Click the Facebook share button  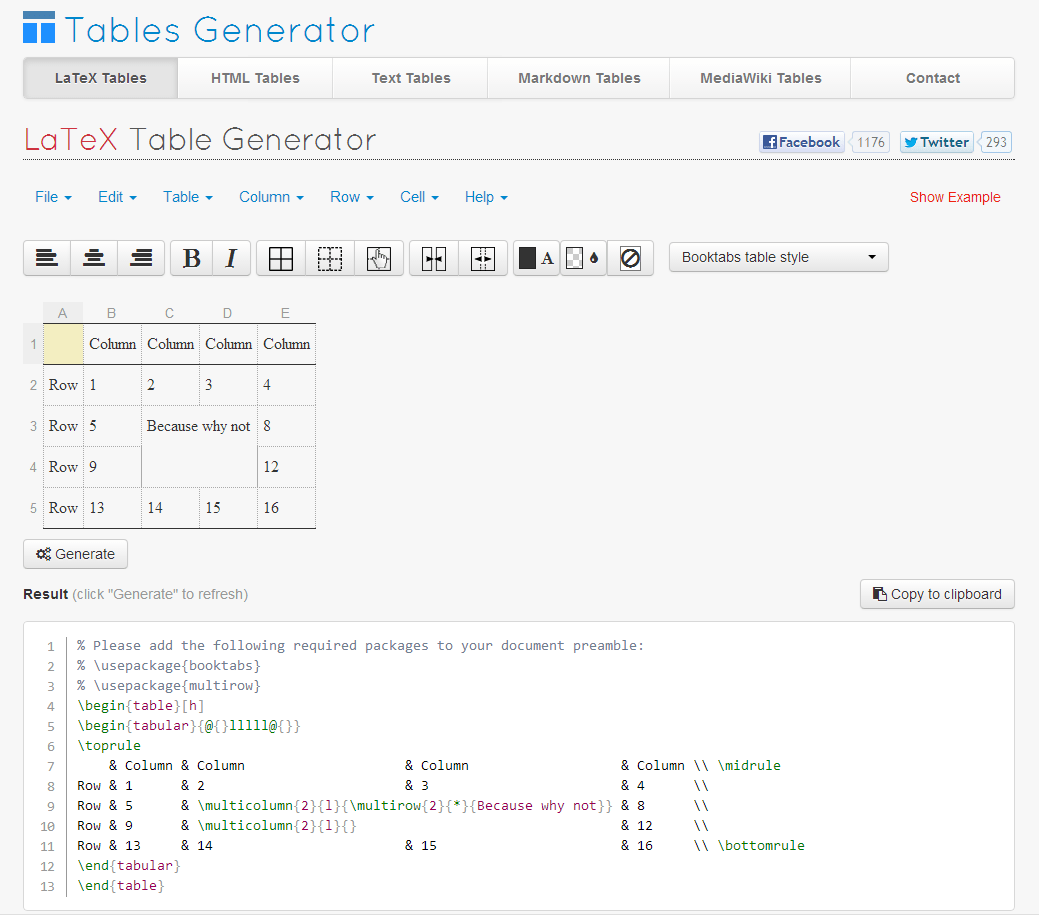point(802,142)
